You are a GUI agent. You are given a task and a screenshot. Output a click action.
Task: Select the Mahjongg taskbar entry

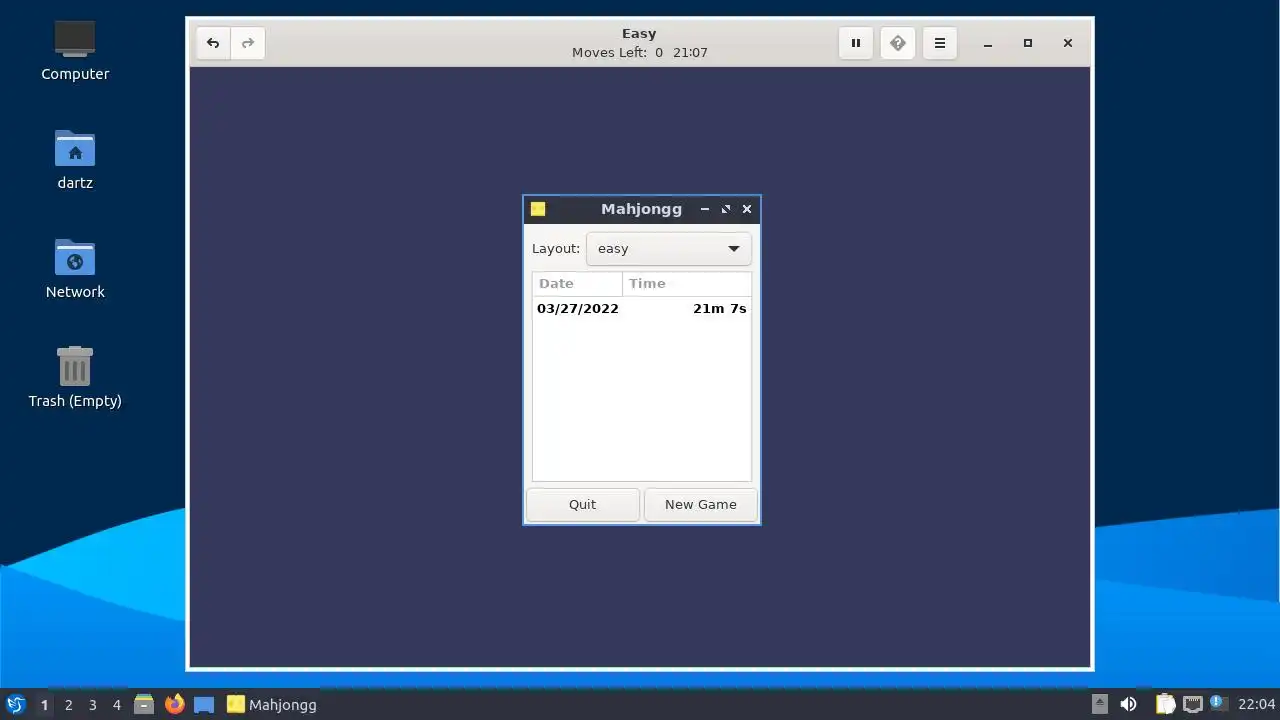[x=272, y=705]
